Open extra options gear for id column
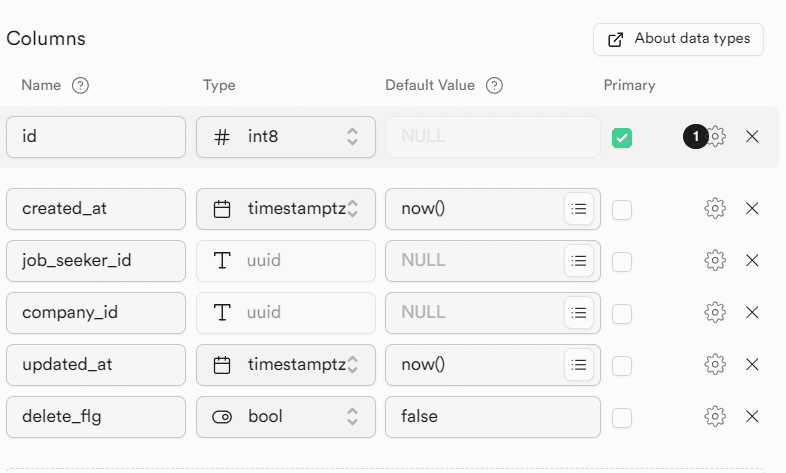 717,137
